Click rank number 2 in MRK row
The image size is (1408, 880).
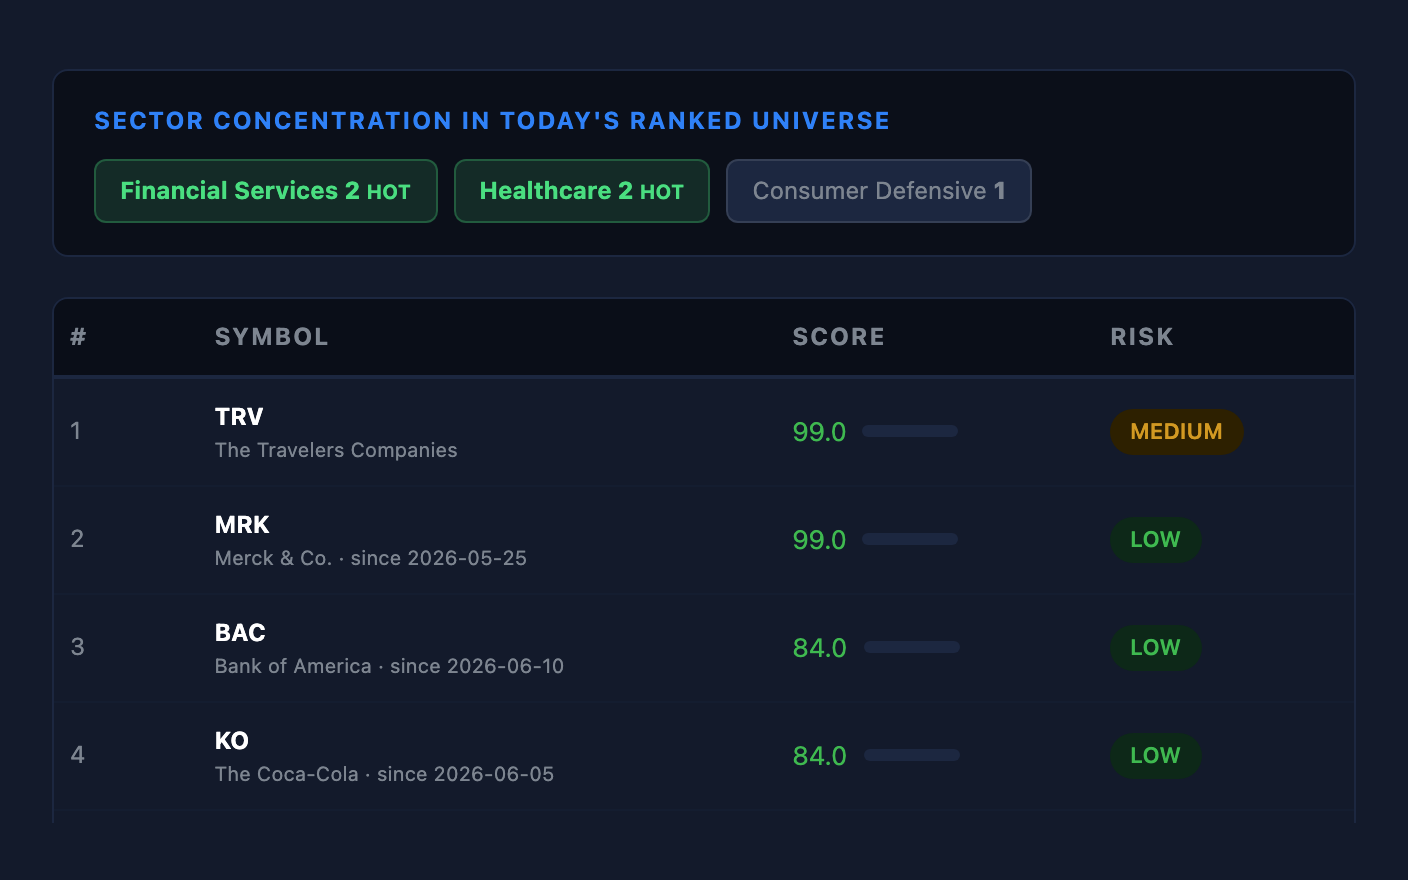(77, 539)
